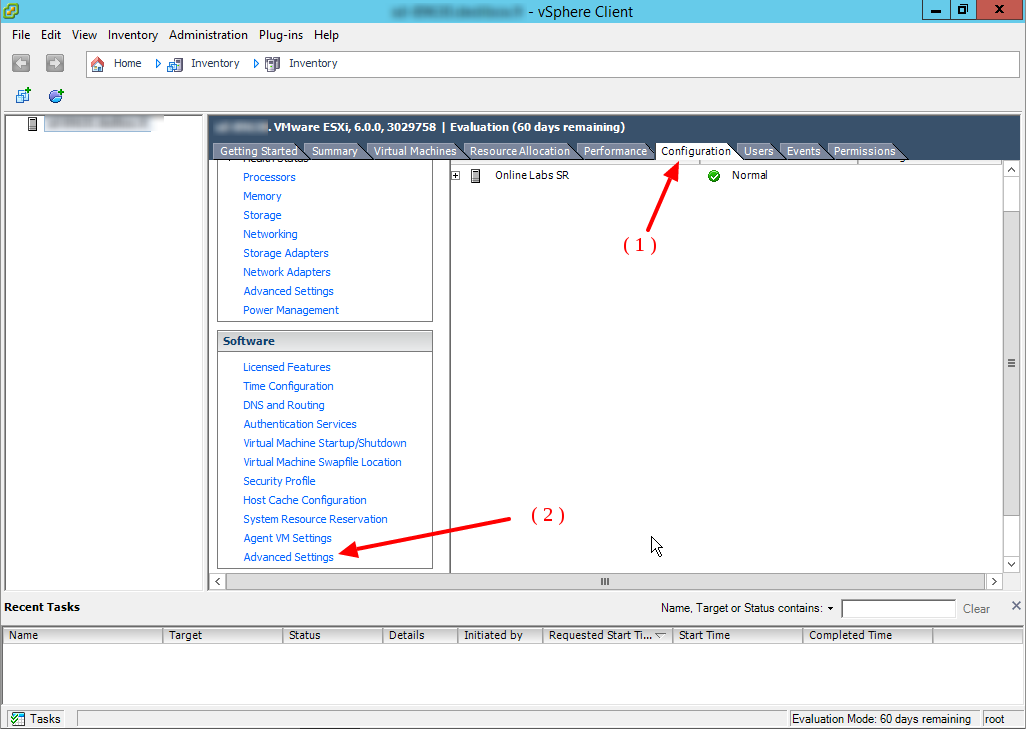Expand the Online Labs SR tree node
1026x729 pixels.
(x=456, y=176)
